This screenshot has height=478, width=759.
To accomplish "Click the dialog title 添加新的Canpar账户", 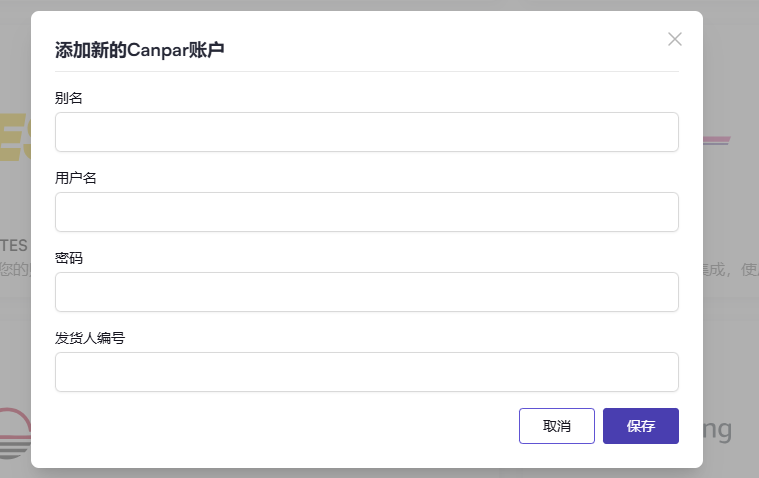I will (x=139, y=50).
